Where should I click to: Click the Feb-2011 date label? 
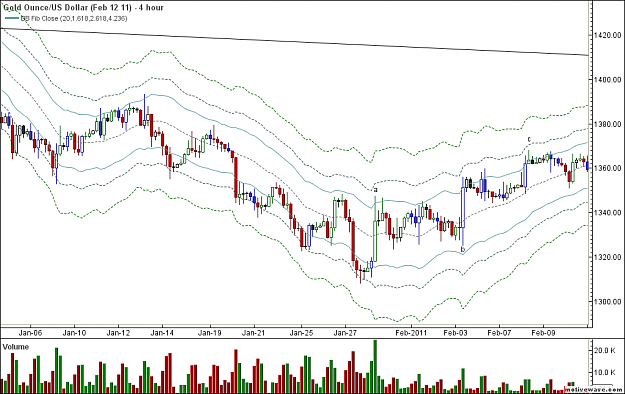tap(411, 333)
